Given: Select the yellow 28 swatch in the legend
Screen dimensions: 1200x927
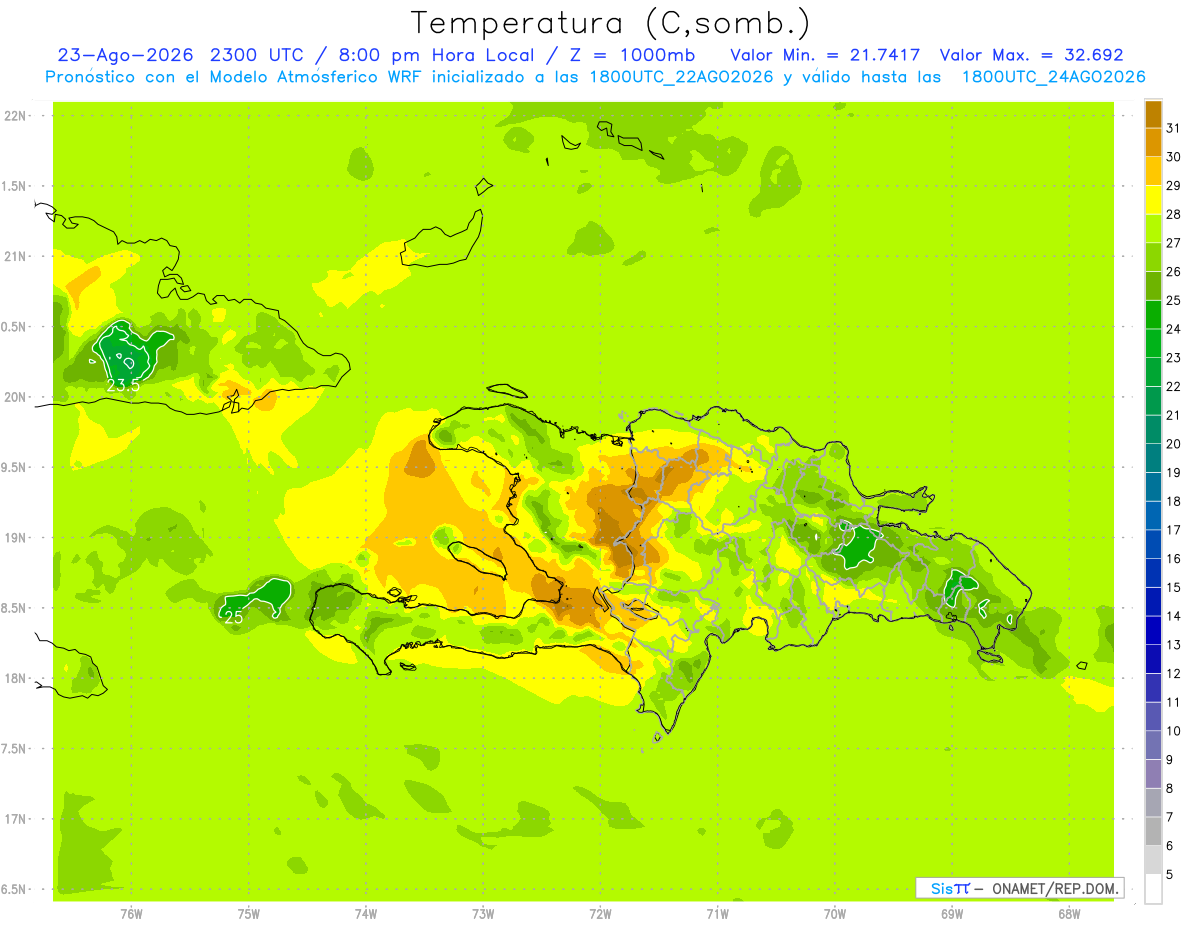Looking at the screenshot, I should [x=1153, y=200].
